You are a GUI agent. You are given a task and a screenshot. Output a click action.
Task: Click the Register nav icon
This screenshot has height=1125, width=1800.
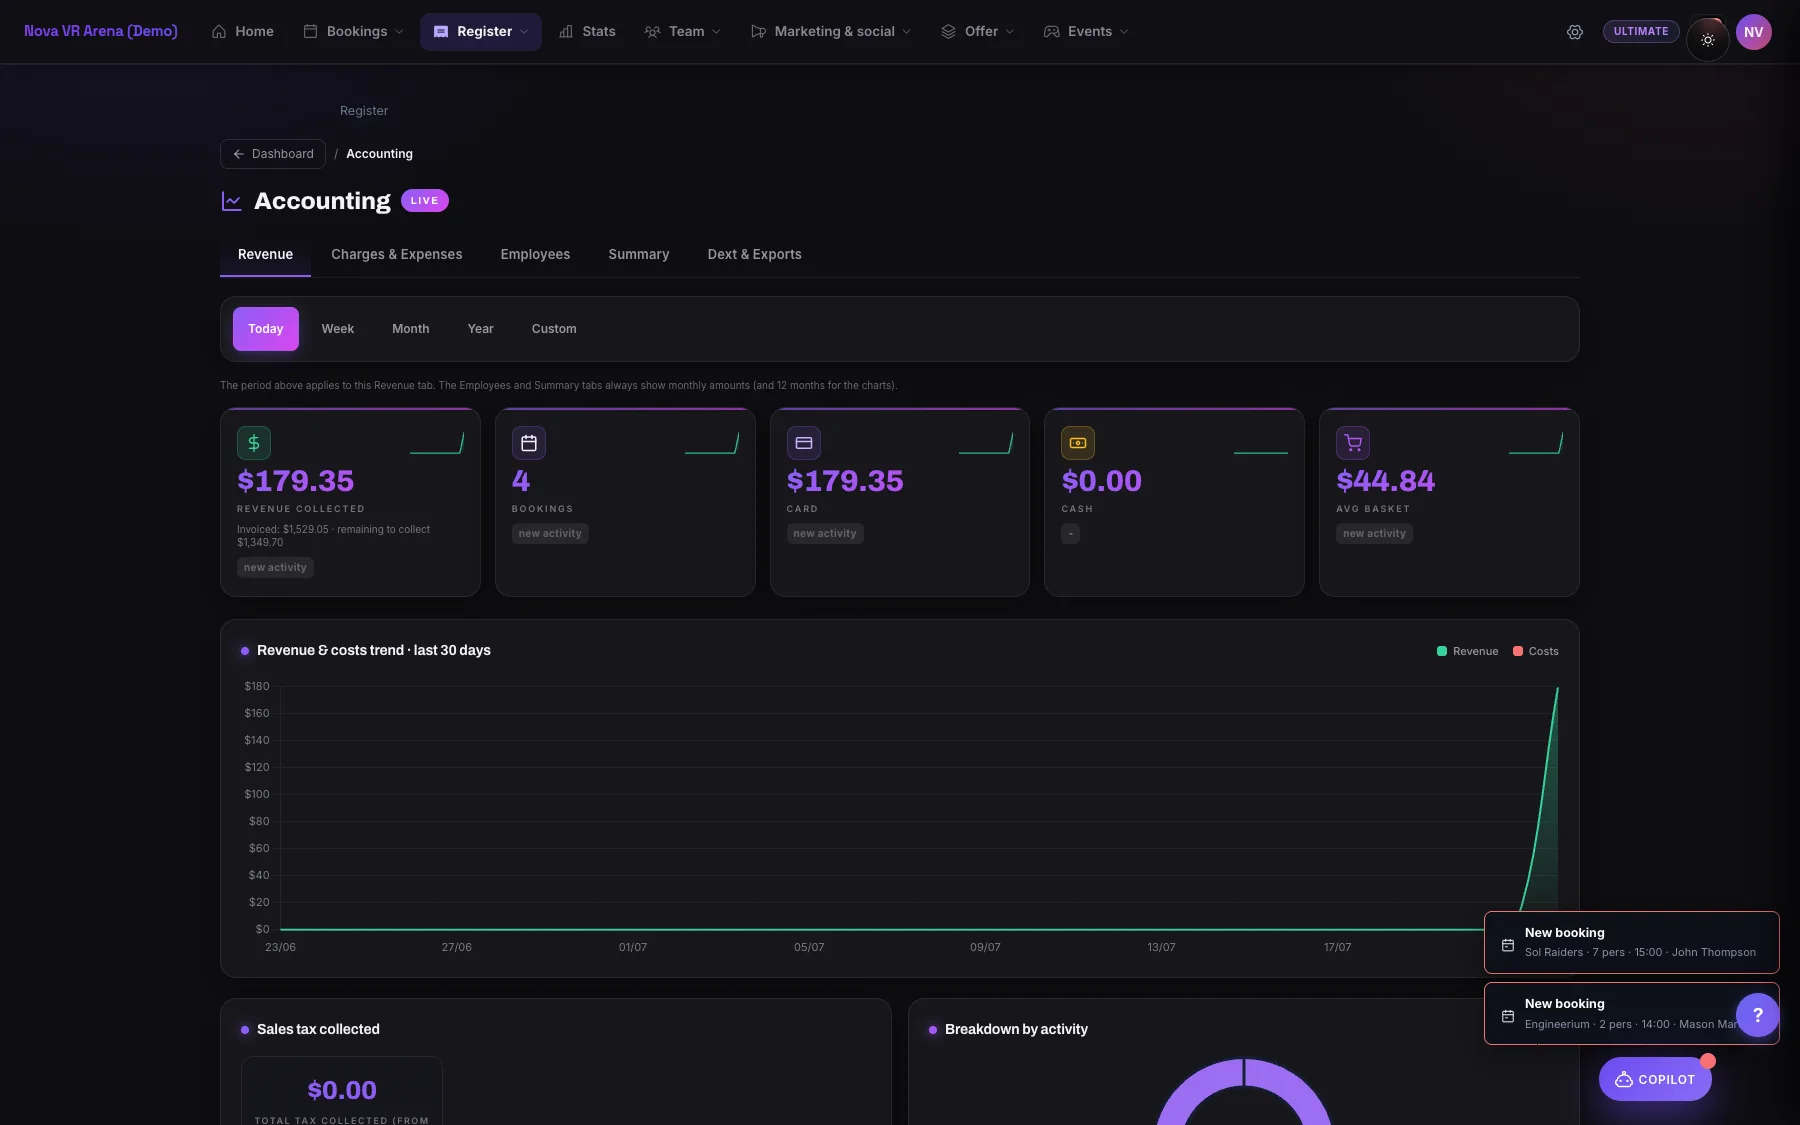click(441, 32)
